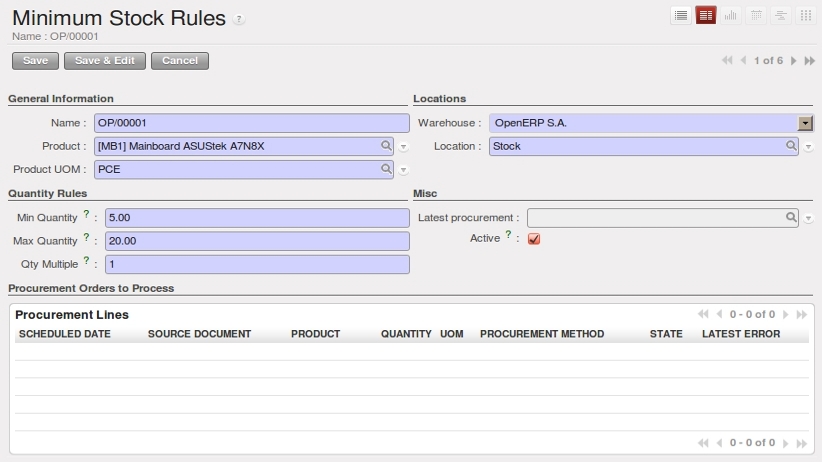Click the Save button

point(35,61)
